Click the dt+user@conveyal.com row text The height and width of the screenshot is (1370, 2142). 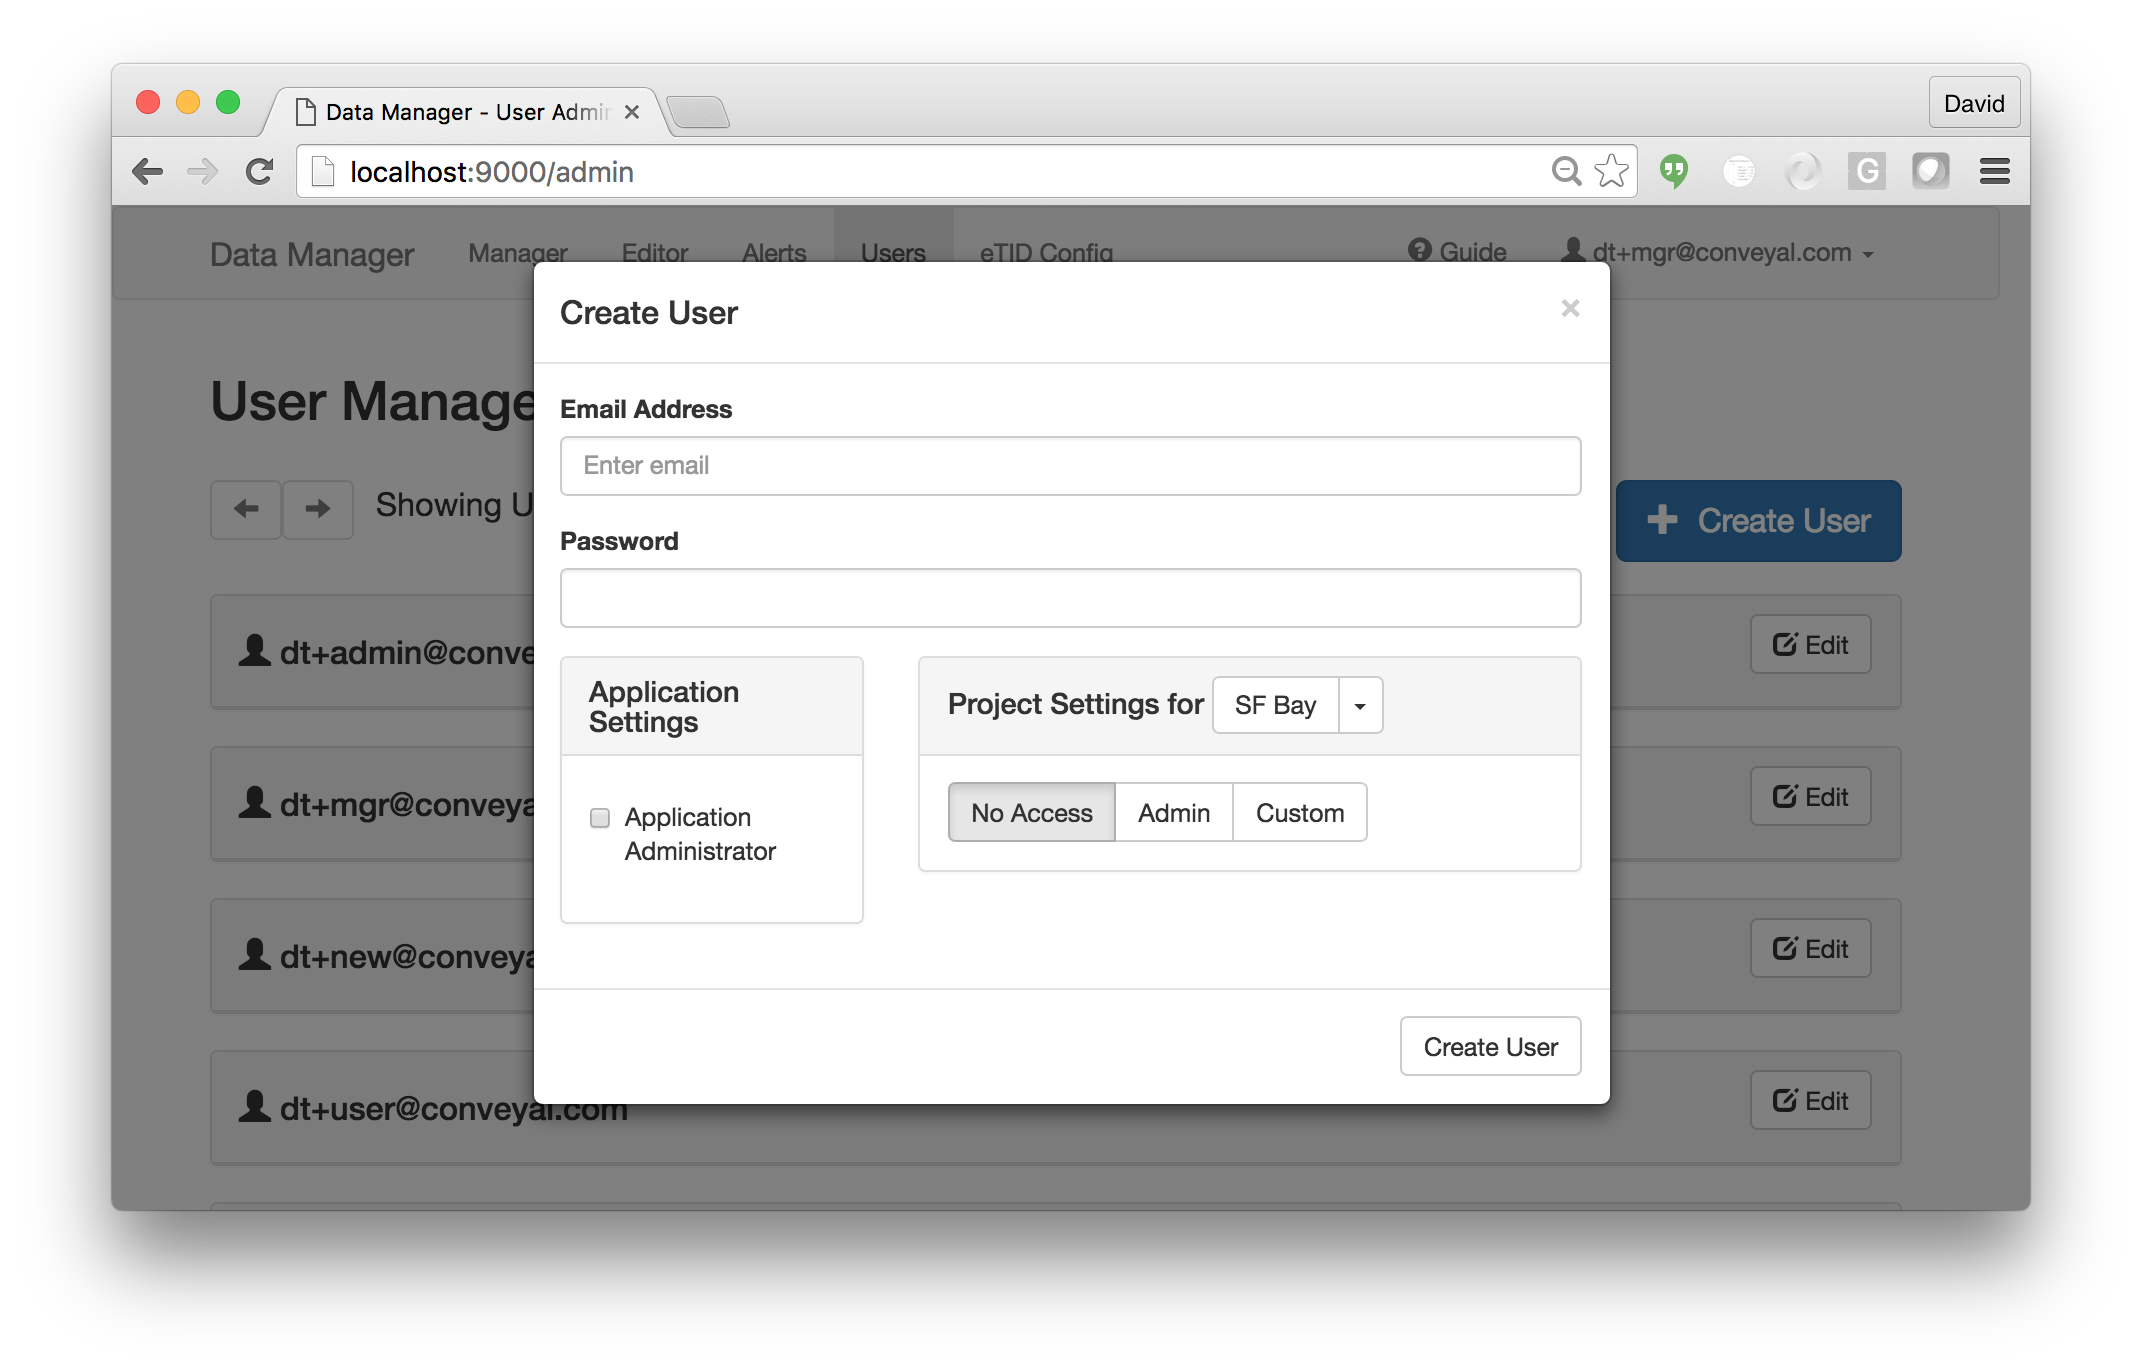454,1108
